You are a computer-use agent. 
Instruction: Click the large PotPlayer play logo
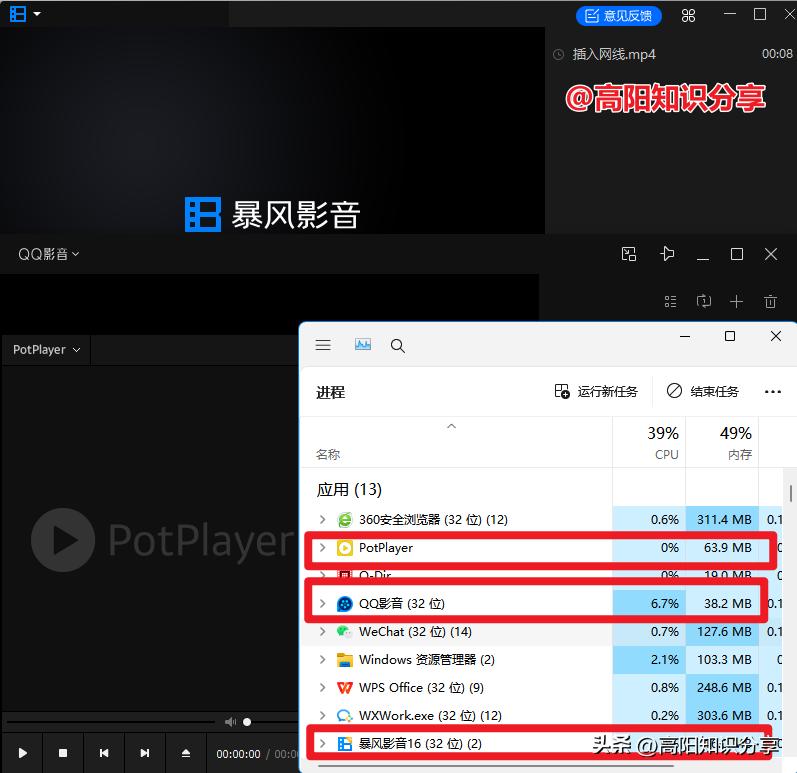pos(63,540)
